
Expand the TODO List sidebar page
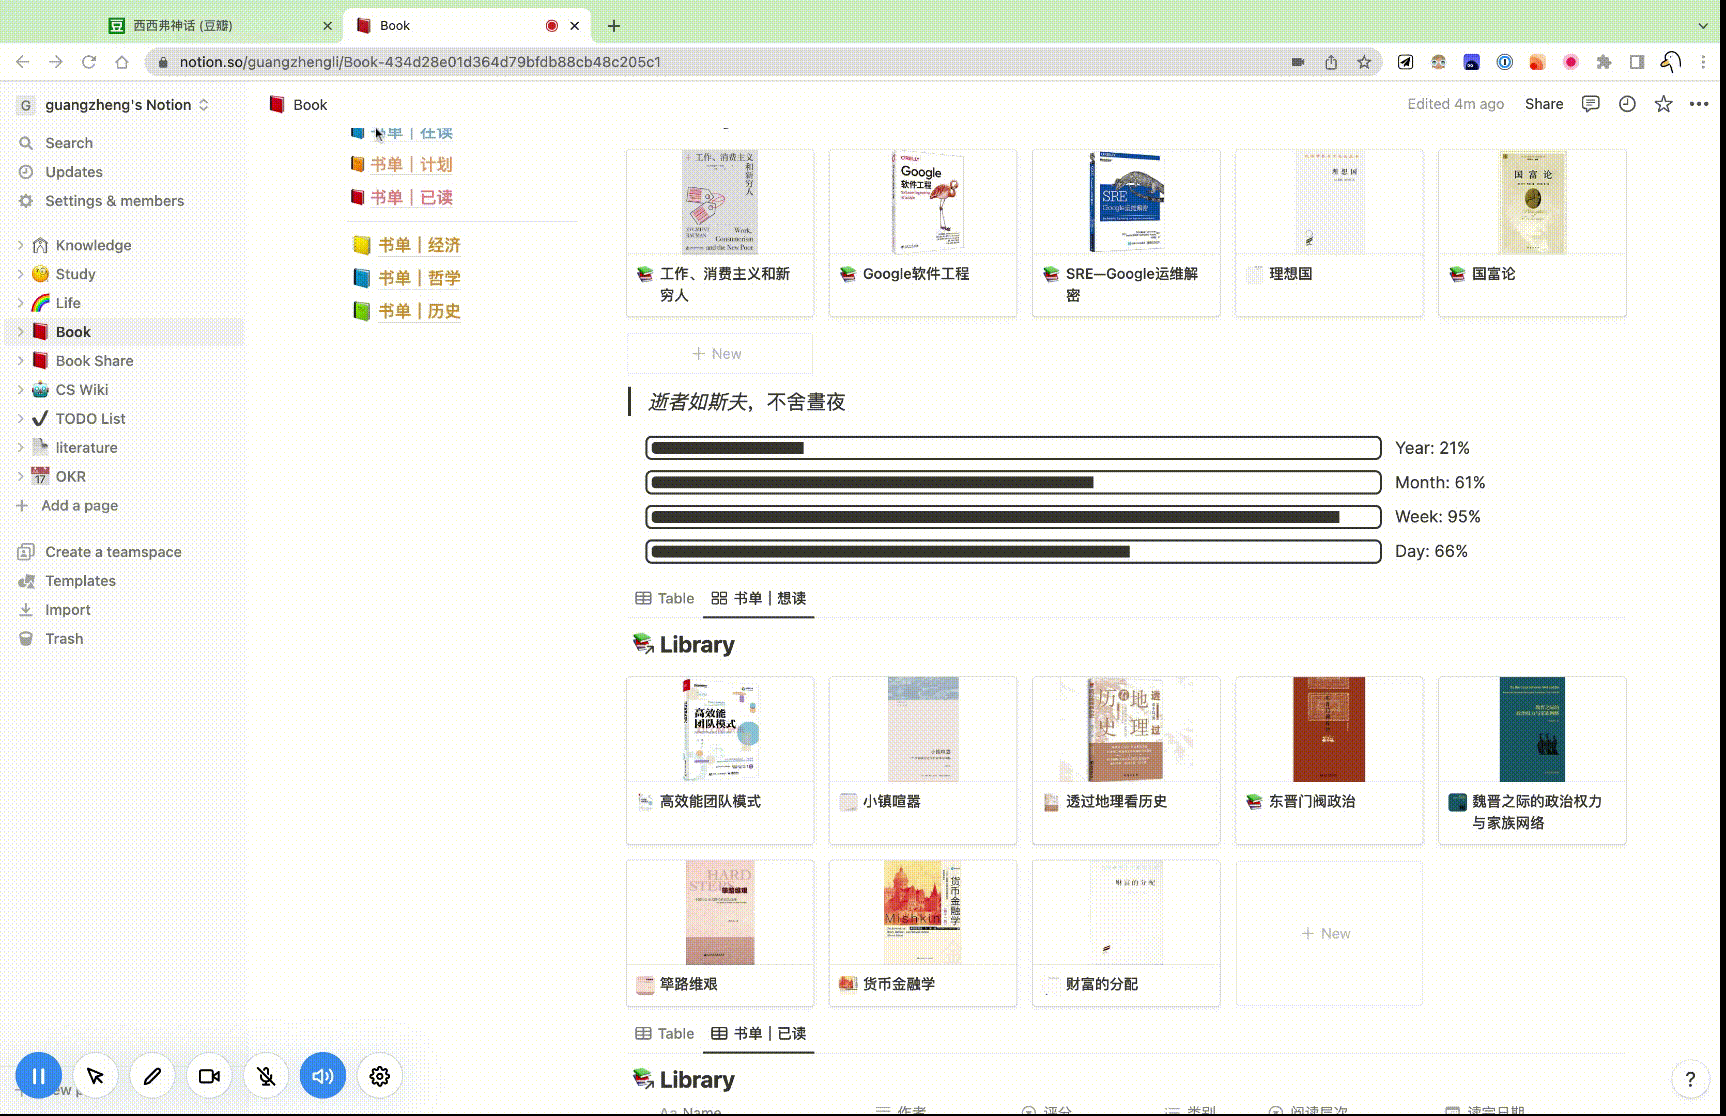pos(20,419)
